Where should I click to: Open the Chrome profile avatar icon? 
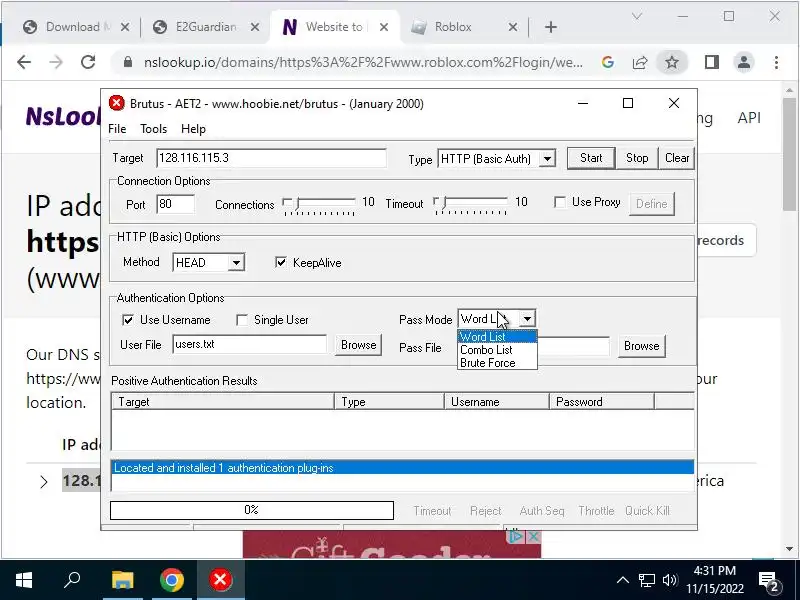[744, 62]
